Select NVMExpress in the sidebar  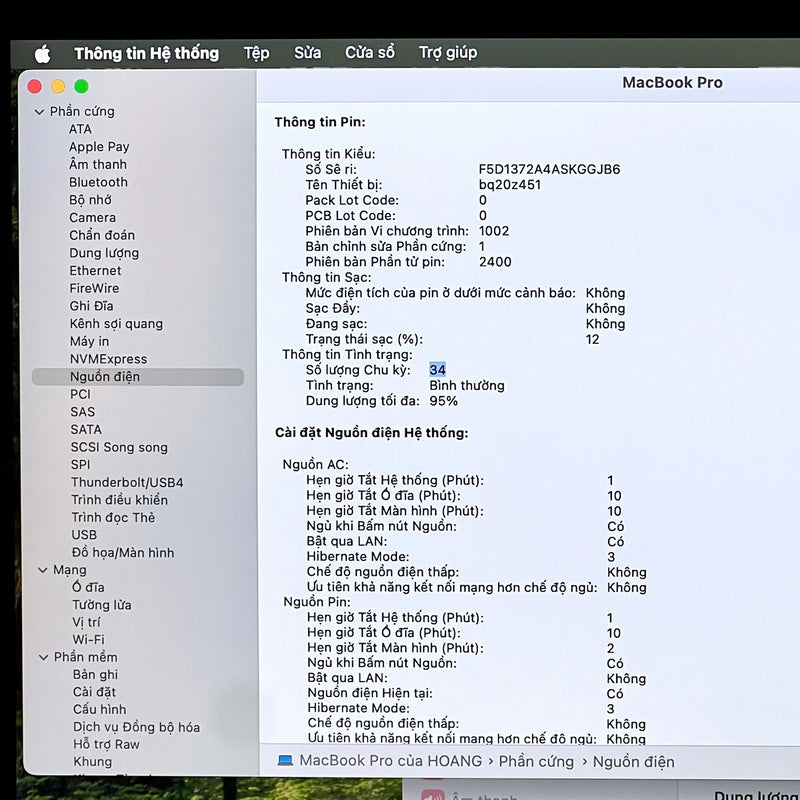(108, 359)
